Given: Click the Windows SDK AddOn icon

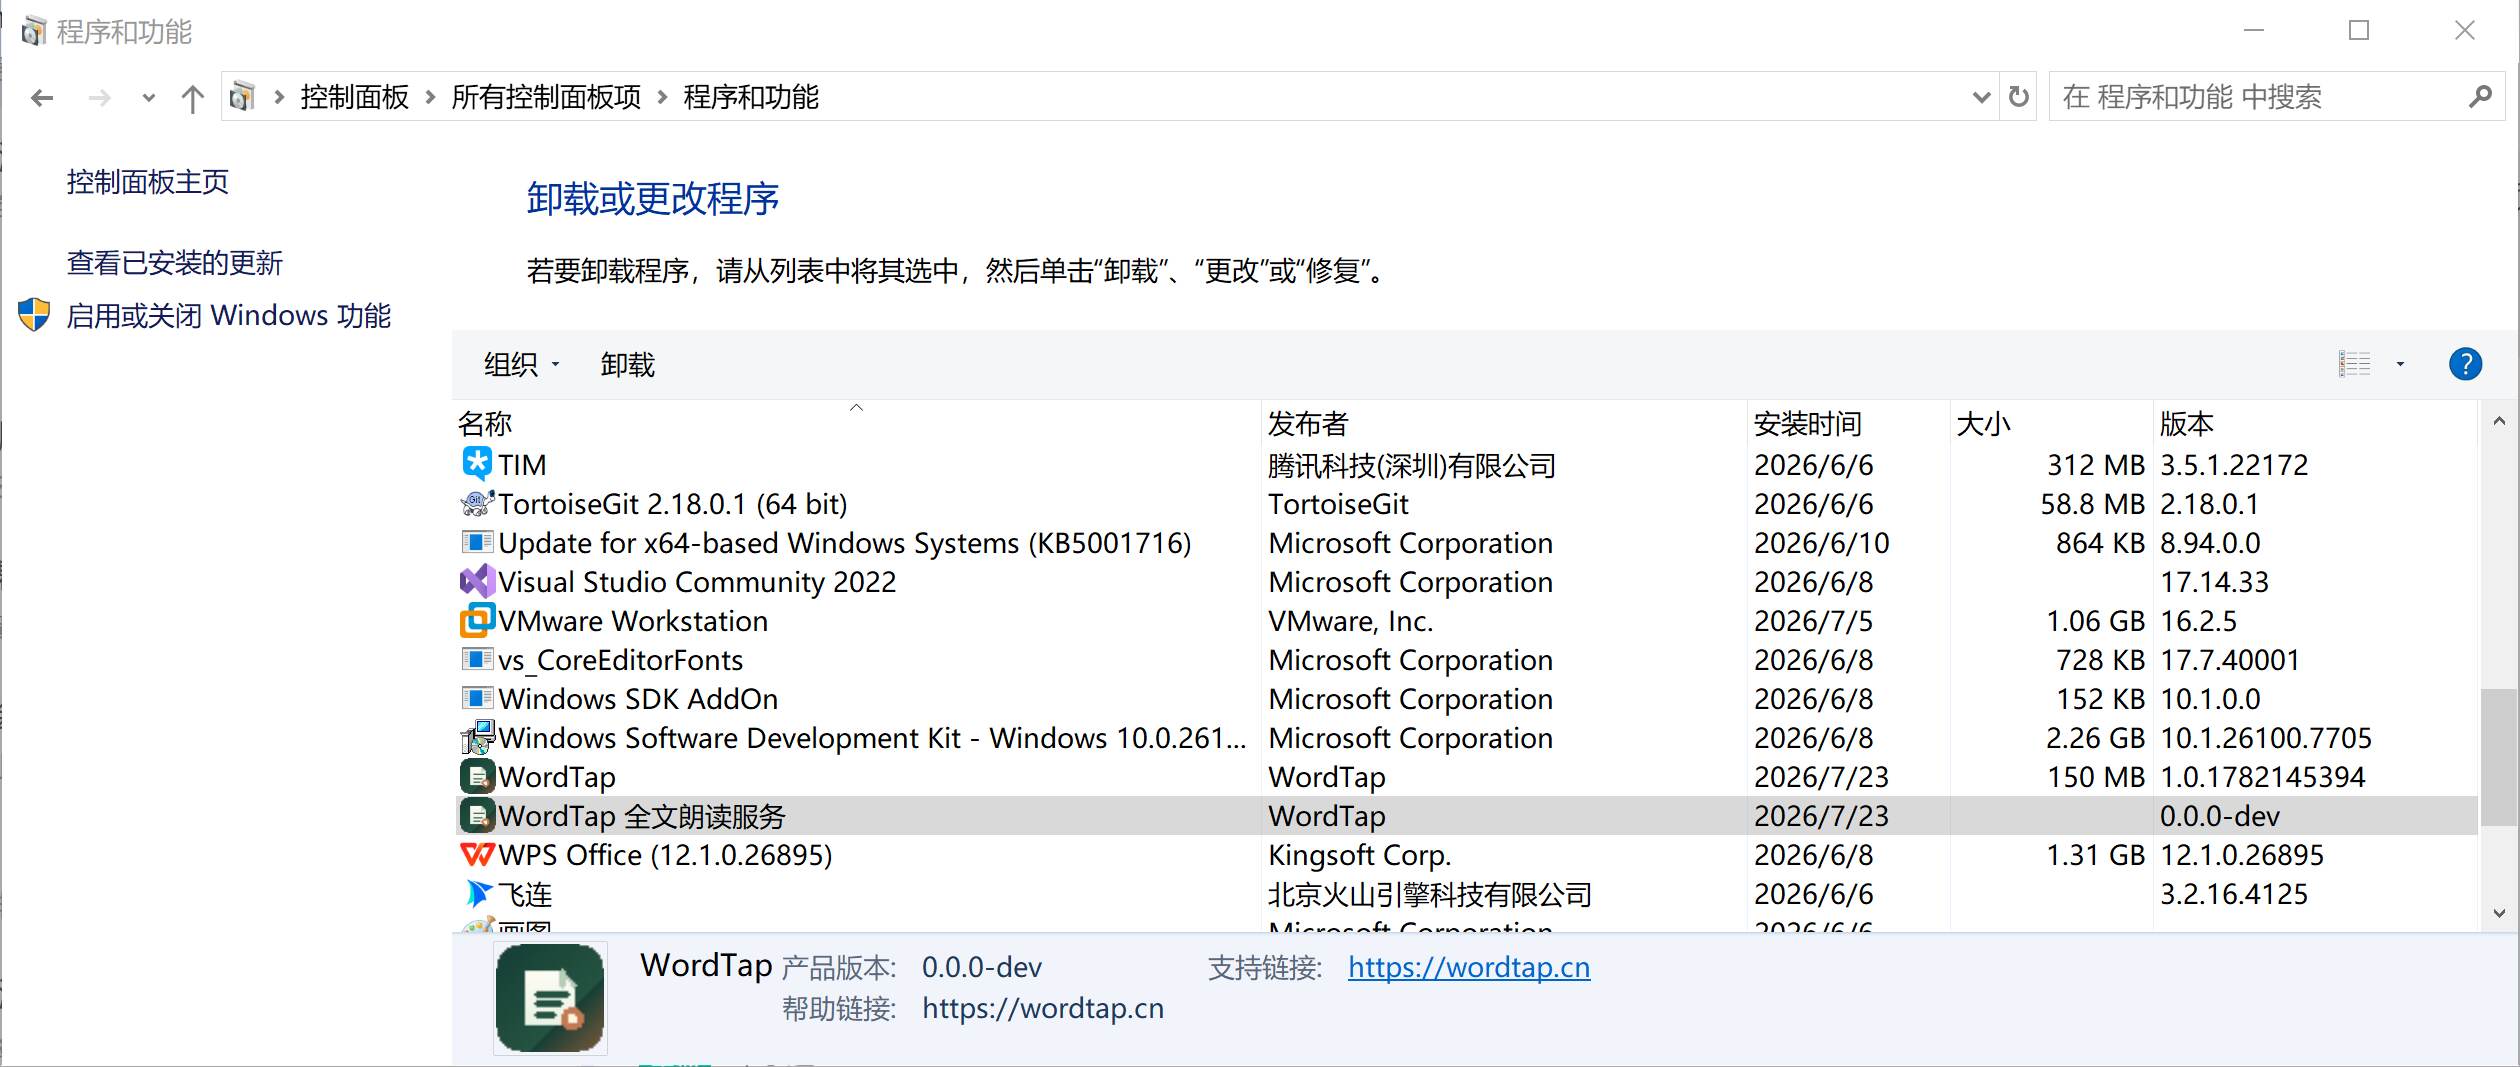Looking at the screenshot, I should 477,698.
